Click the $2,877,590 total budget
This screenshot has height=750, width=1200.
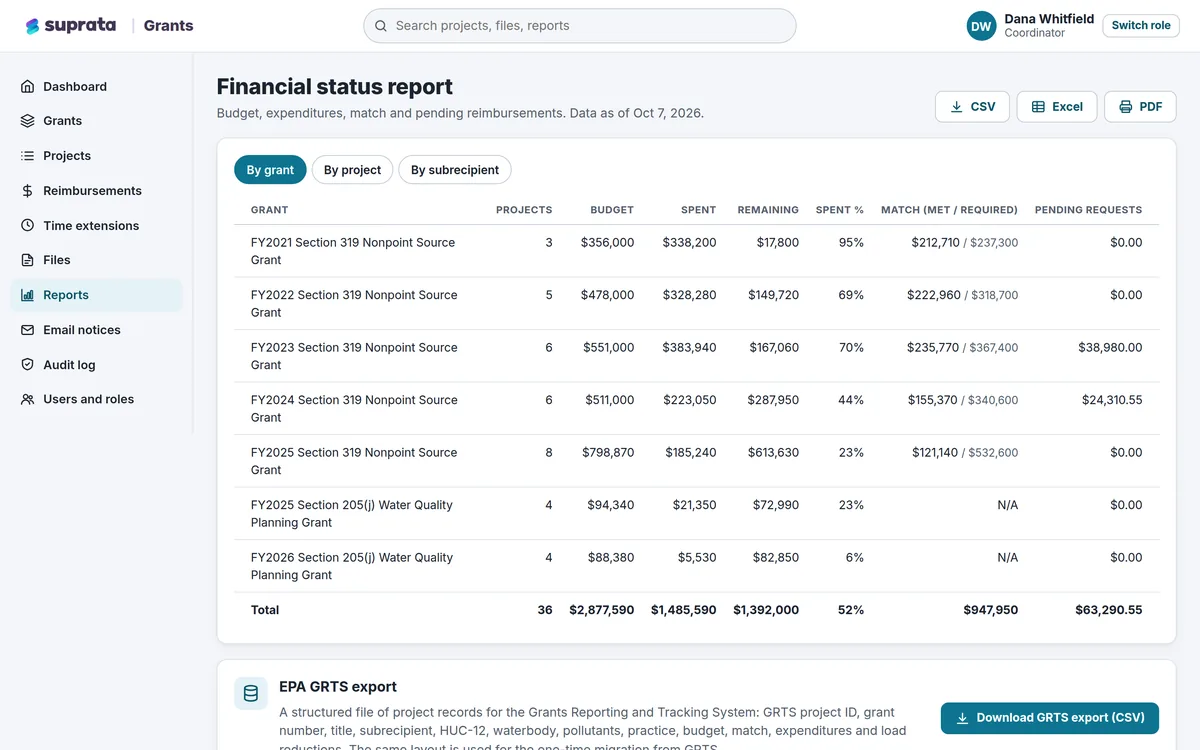tap(602, 610)
